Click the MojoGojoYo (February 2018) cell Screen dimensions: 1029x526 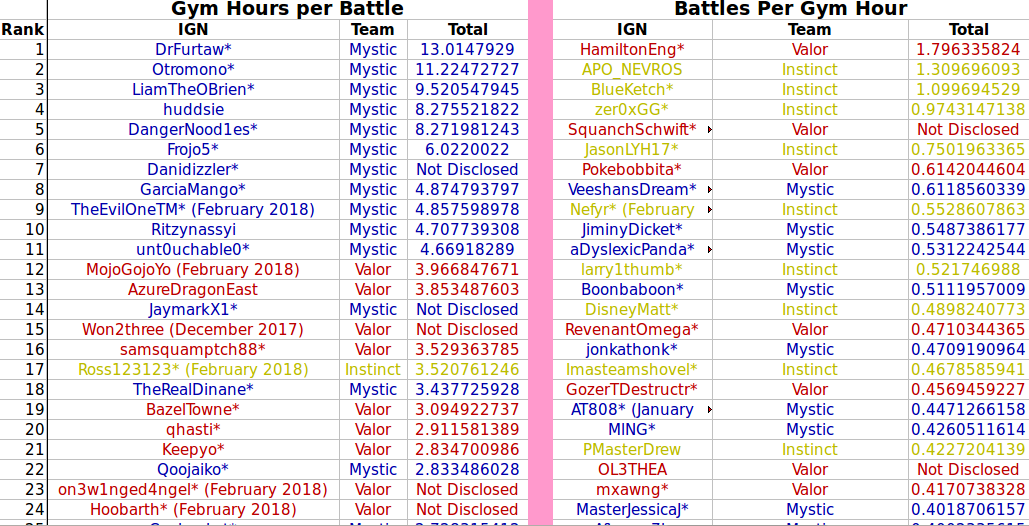193,270
